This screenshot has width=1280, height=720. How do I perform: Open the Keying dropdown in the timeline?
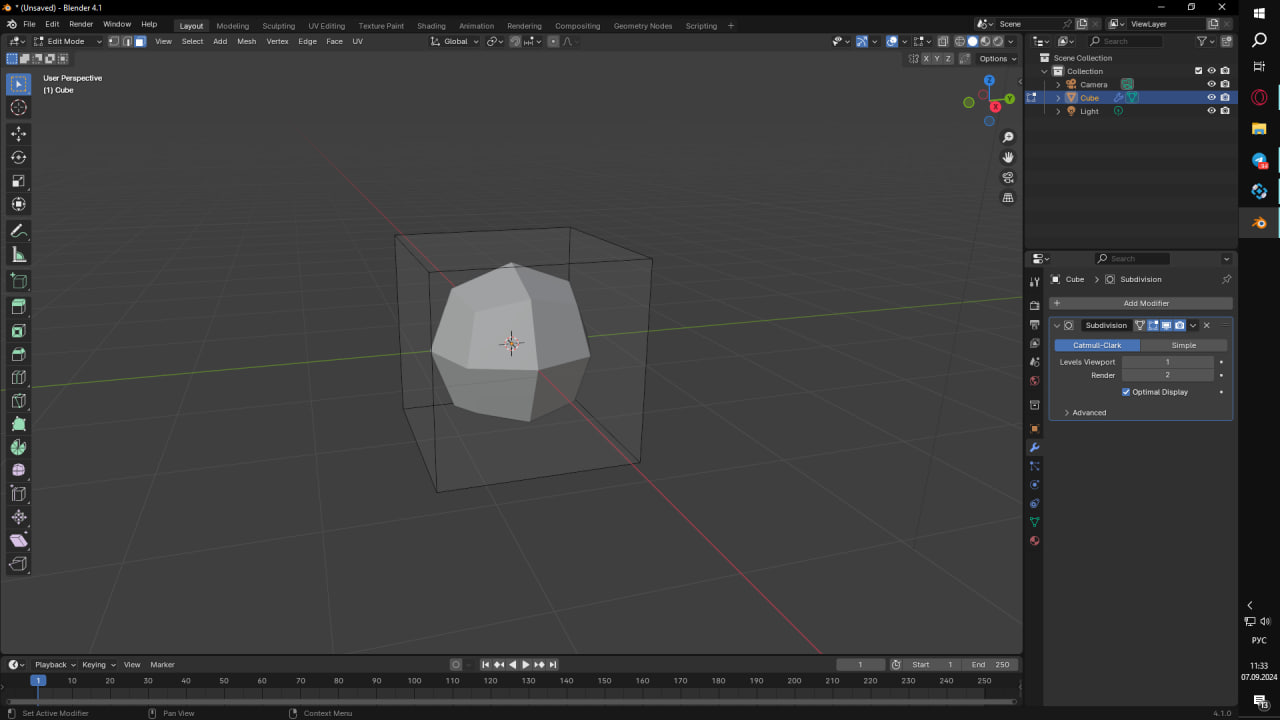pyautogui.click(x=98, y=665)
